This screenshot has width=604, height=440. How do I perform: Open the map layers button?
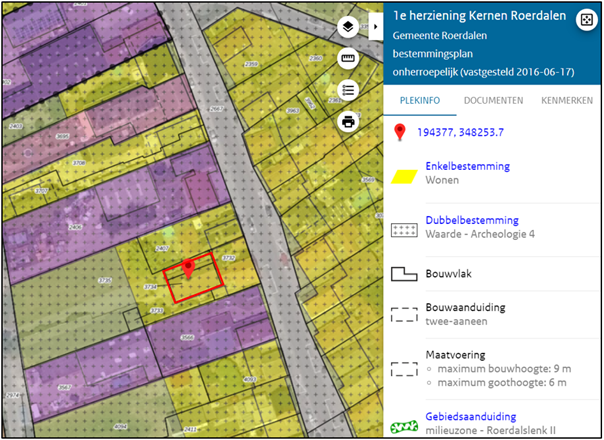point(348,27)
